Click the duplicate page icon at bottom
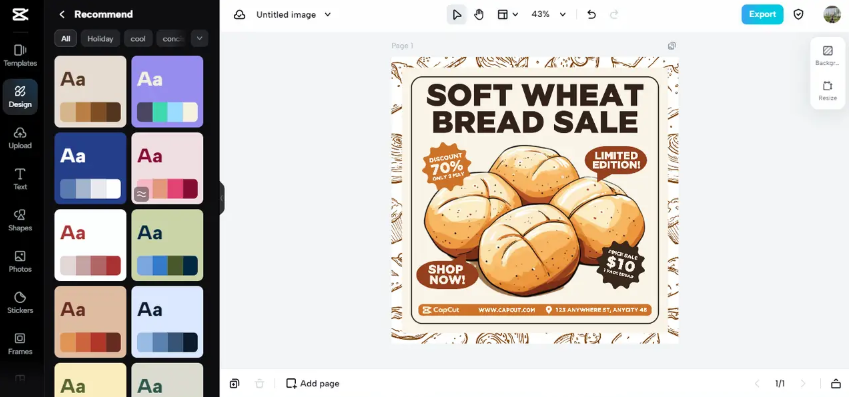This screenshot has width=849, height=397. click(234, 383)
